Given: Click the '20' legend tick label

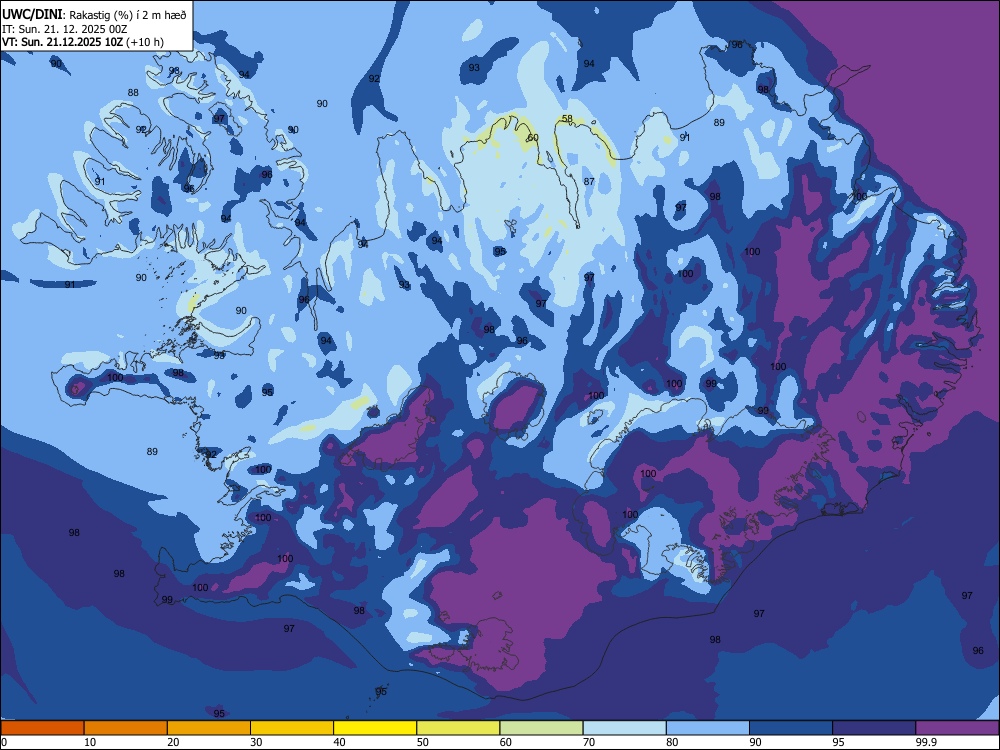Looking at the screenshot, I should click(173, 742).
